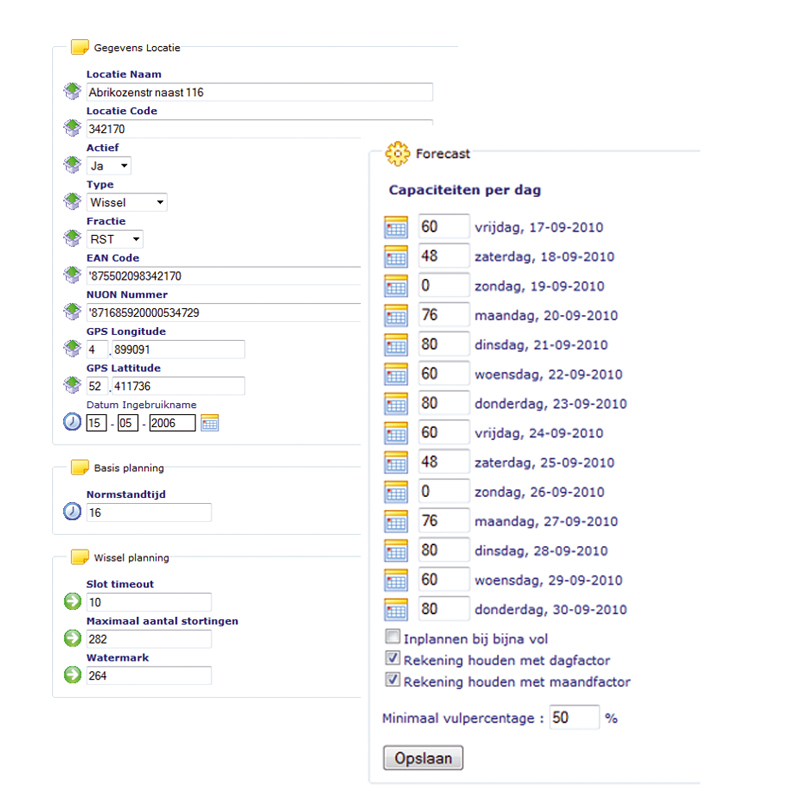800x800 pixels.
Task: Click the clock icon next to Normstandtijd
Action: click(72, 512)
